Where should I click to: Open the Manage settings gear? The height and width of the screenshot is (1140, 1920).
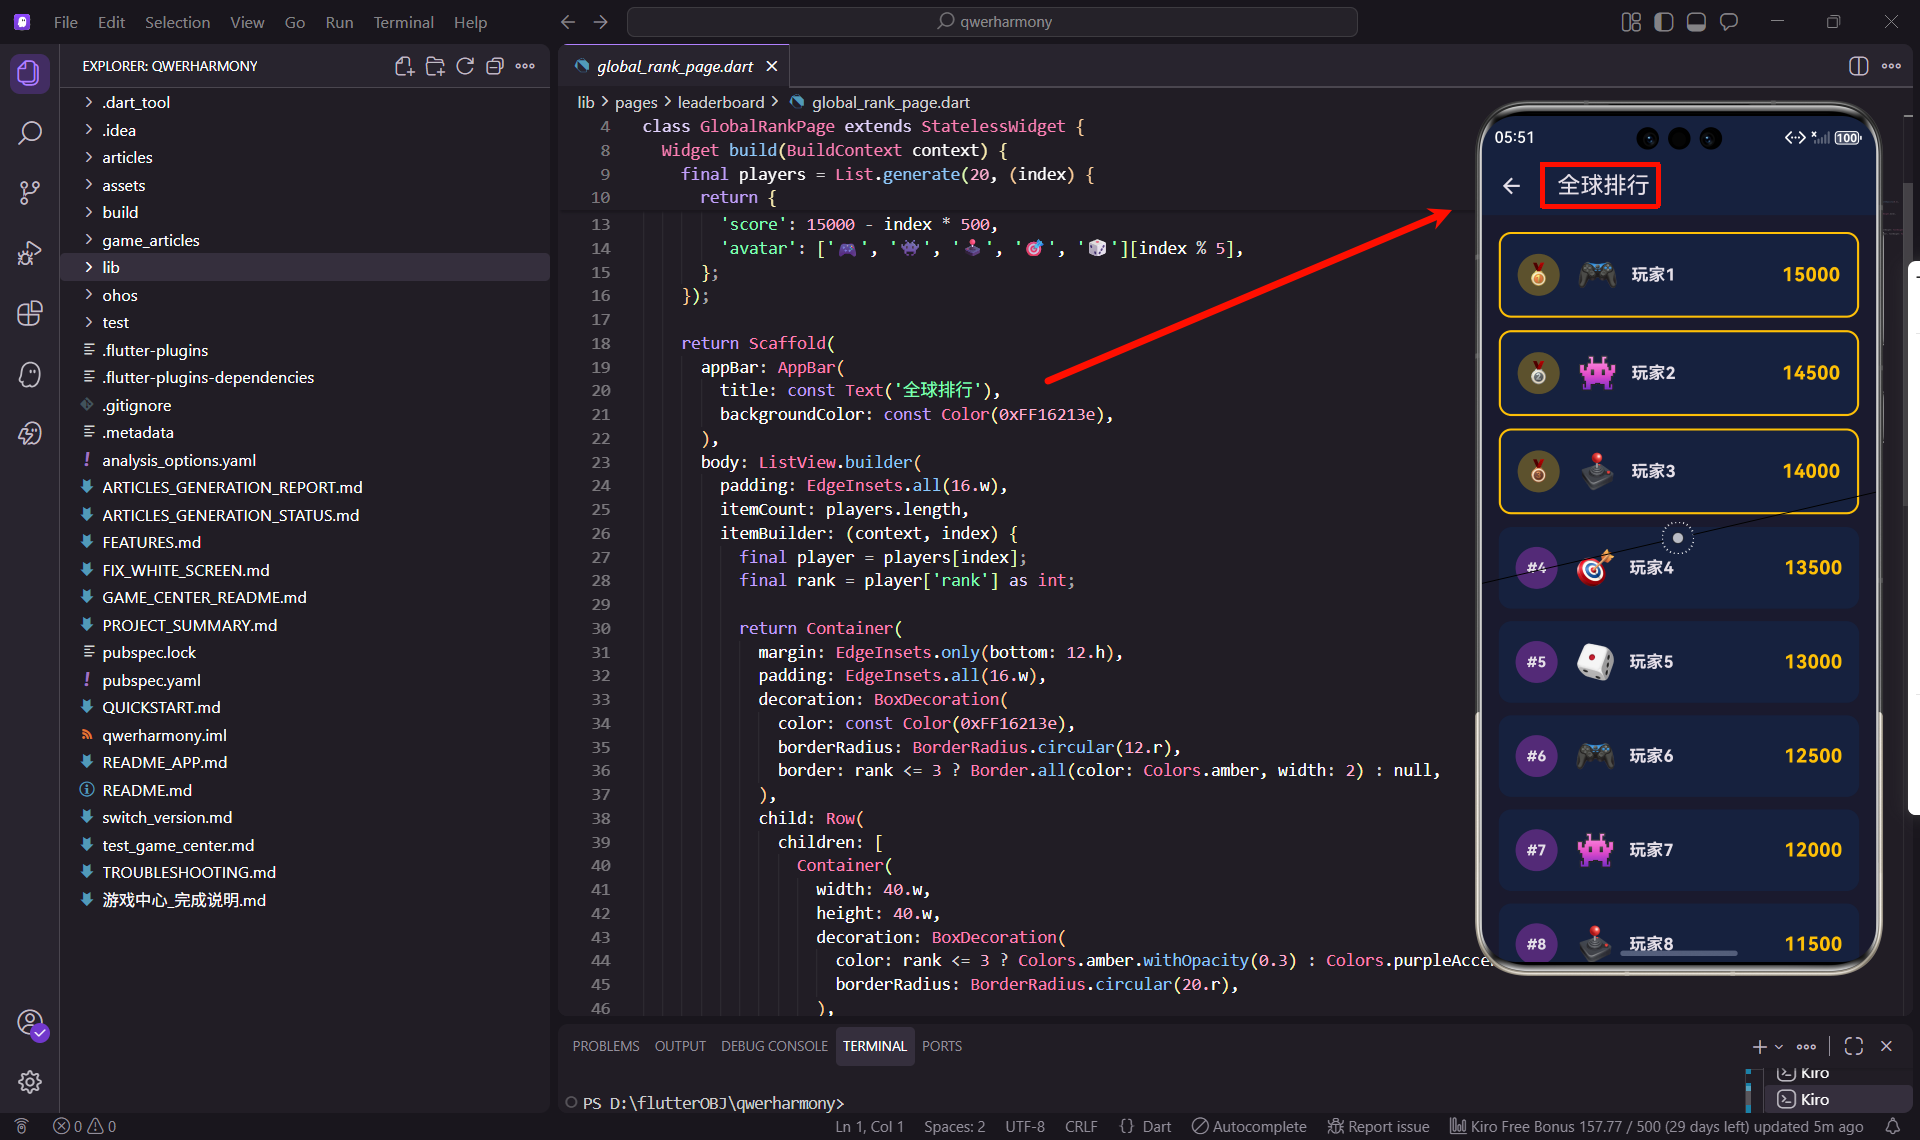tap(30, 1082)
